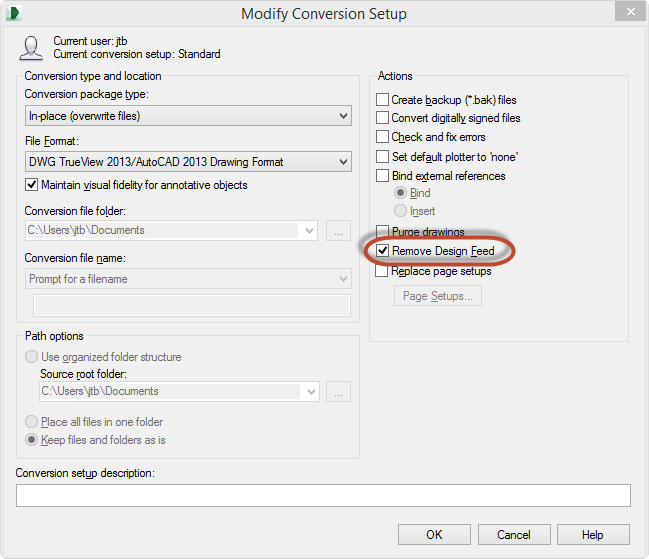The image size is (649, 559).
Task: Tick Bind external references checkbox
Action: click(x=382, y=176)
